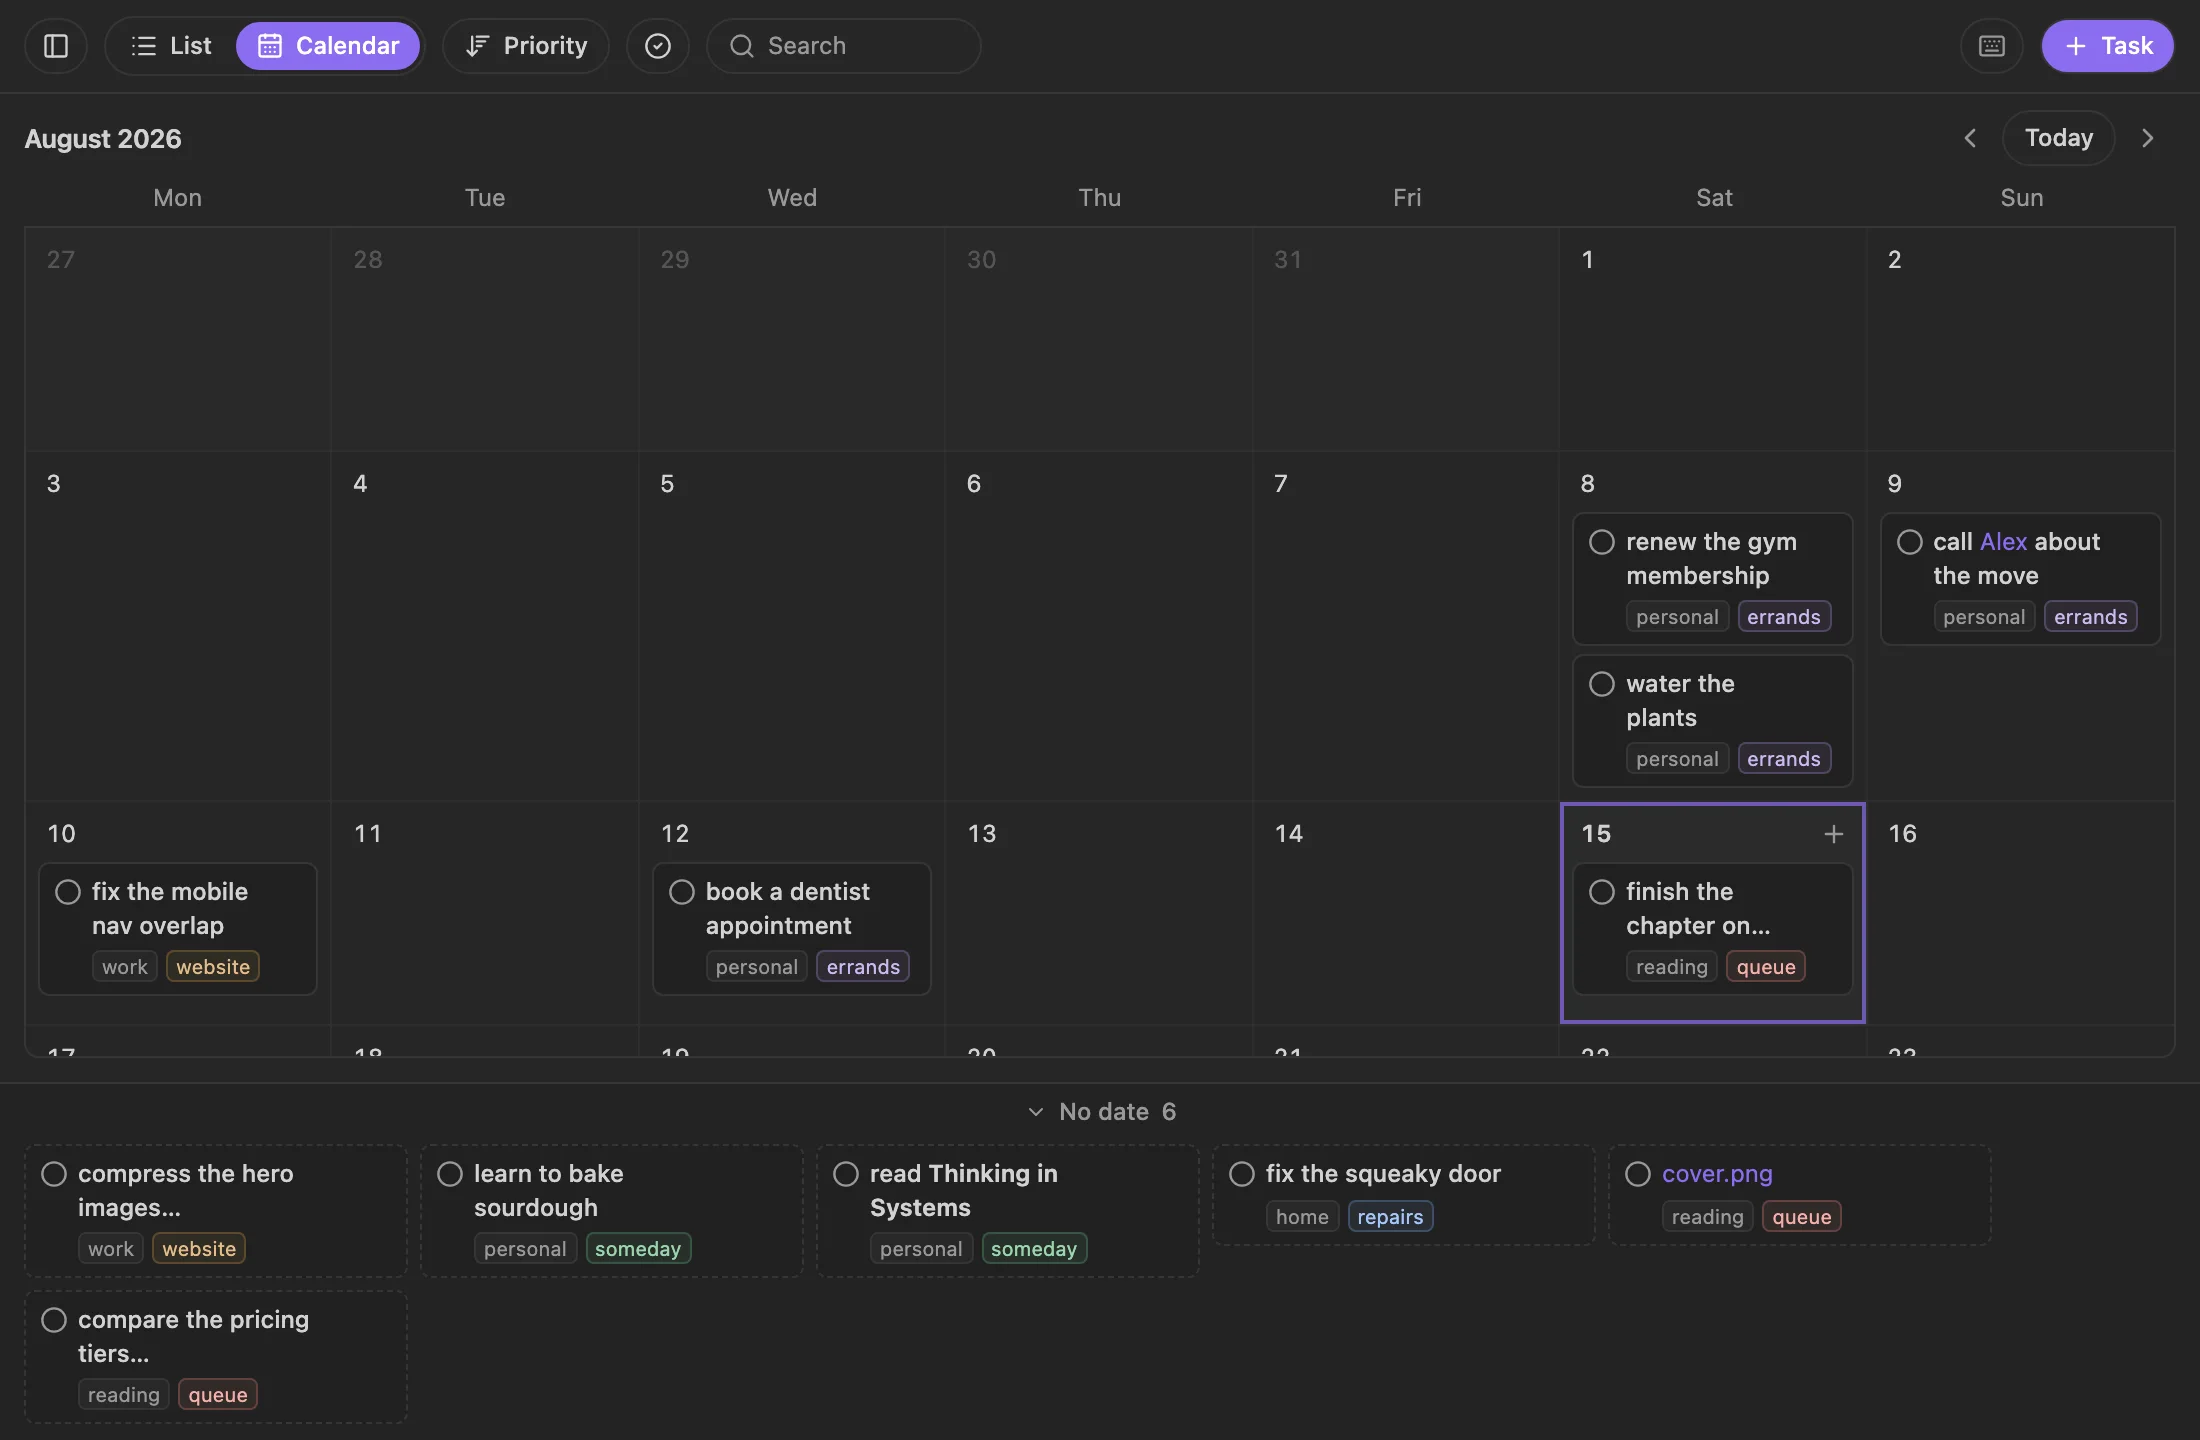Screen dimensions: 2200x1440
Task: Complete 'renew the gym membership' task
Action: point(1602,542)
